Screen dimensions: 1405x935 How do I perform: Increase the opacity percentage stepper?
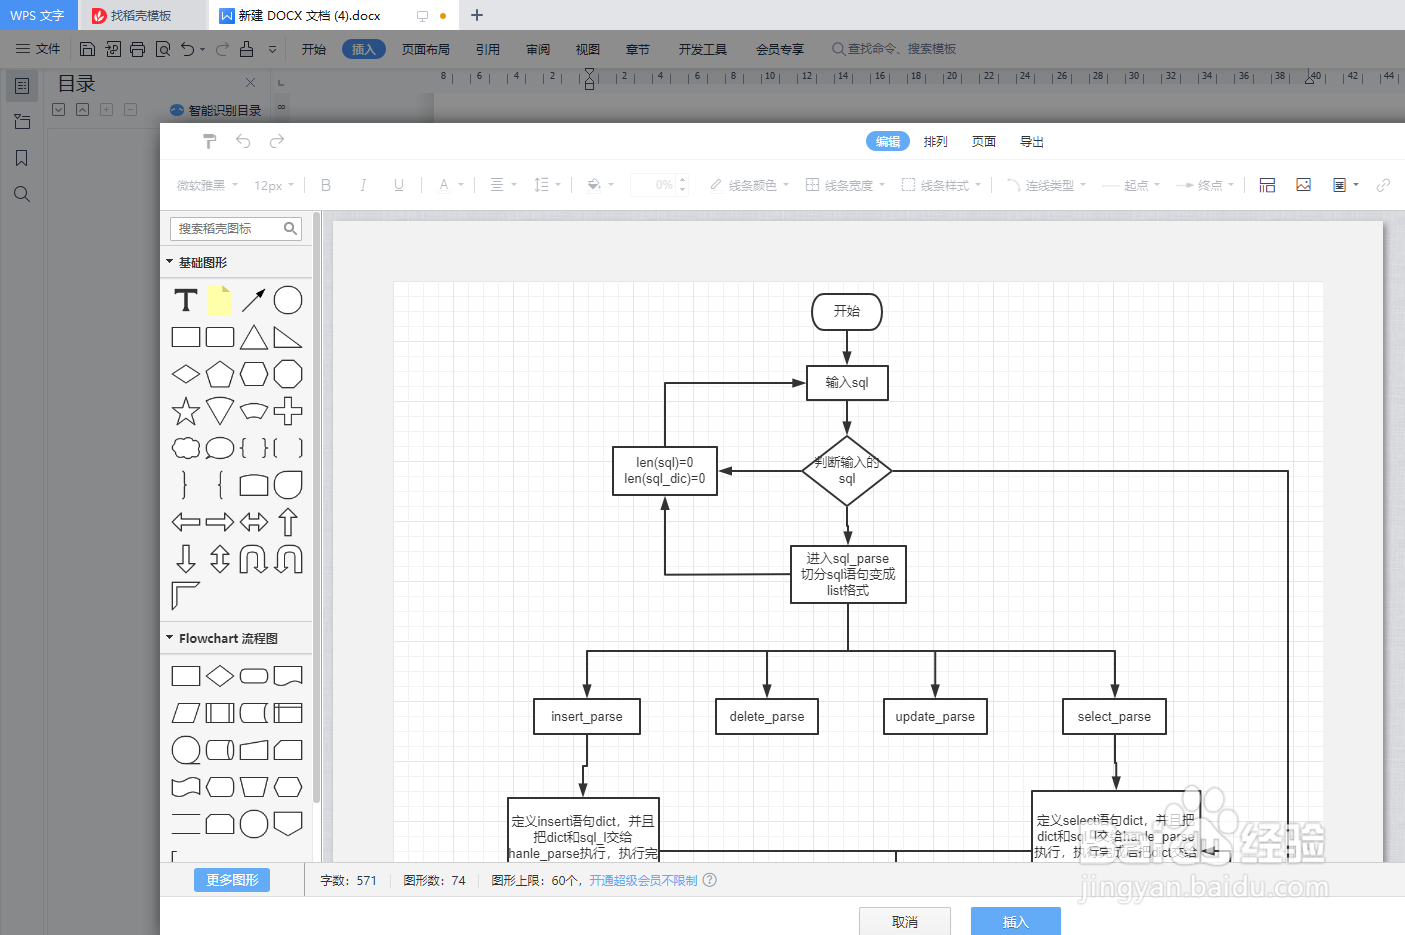coord(683,180)
